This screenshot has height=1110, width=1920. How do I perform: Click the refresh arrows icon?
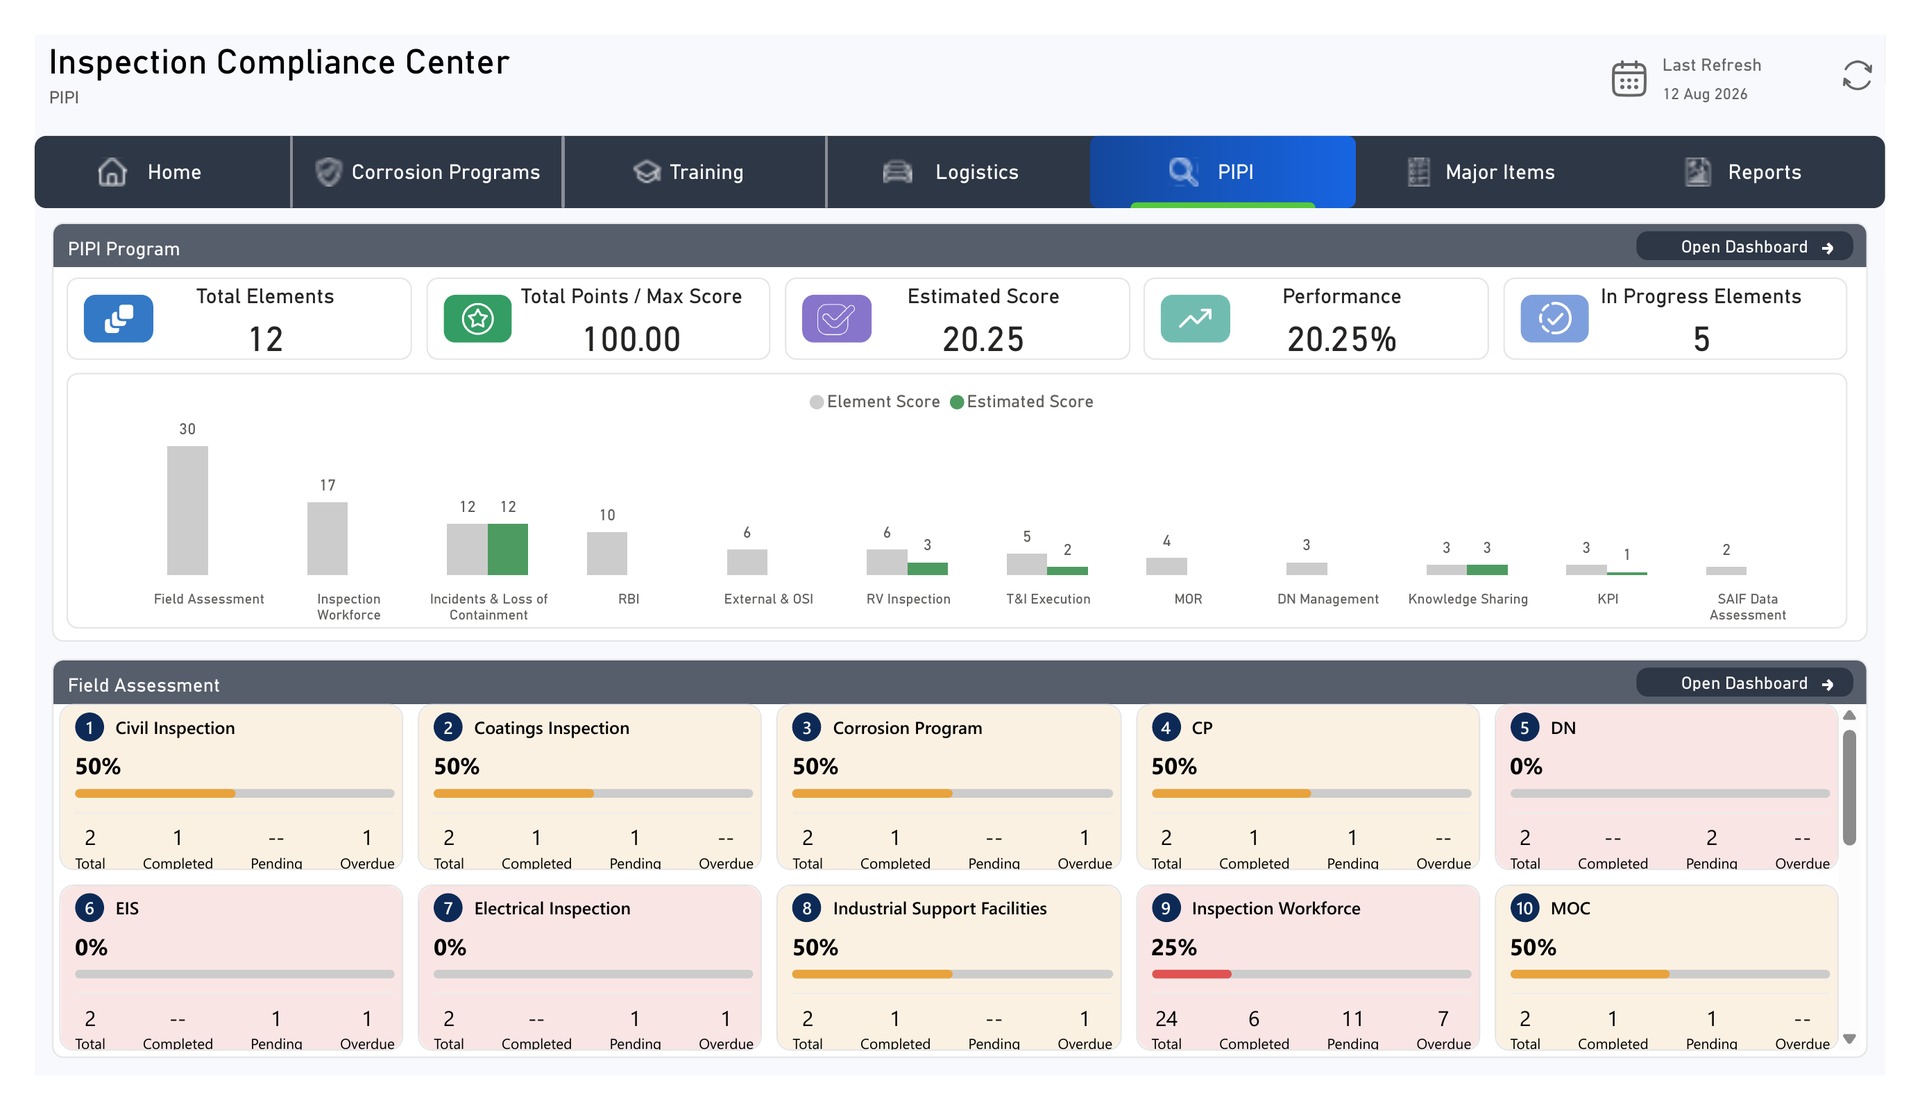point(1857,76)
